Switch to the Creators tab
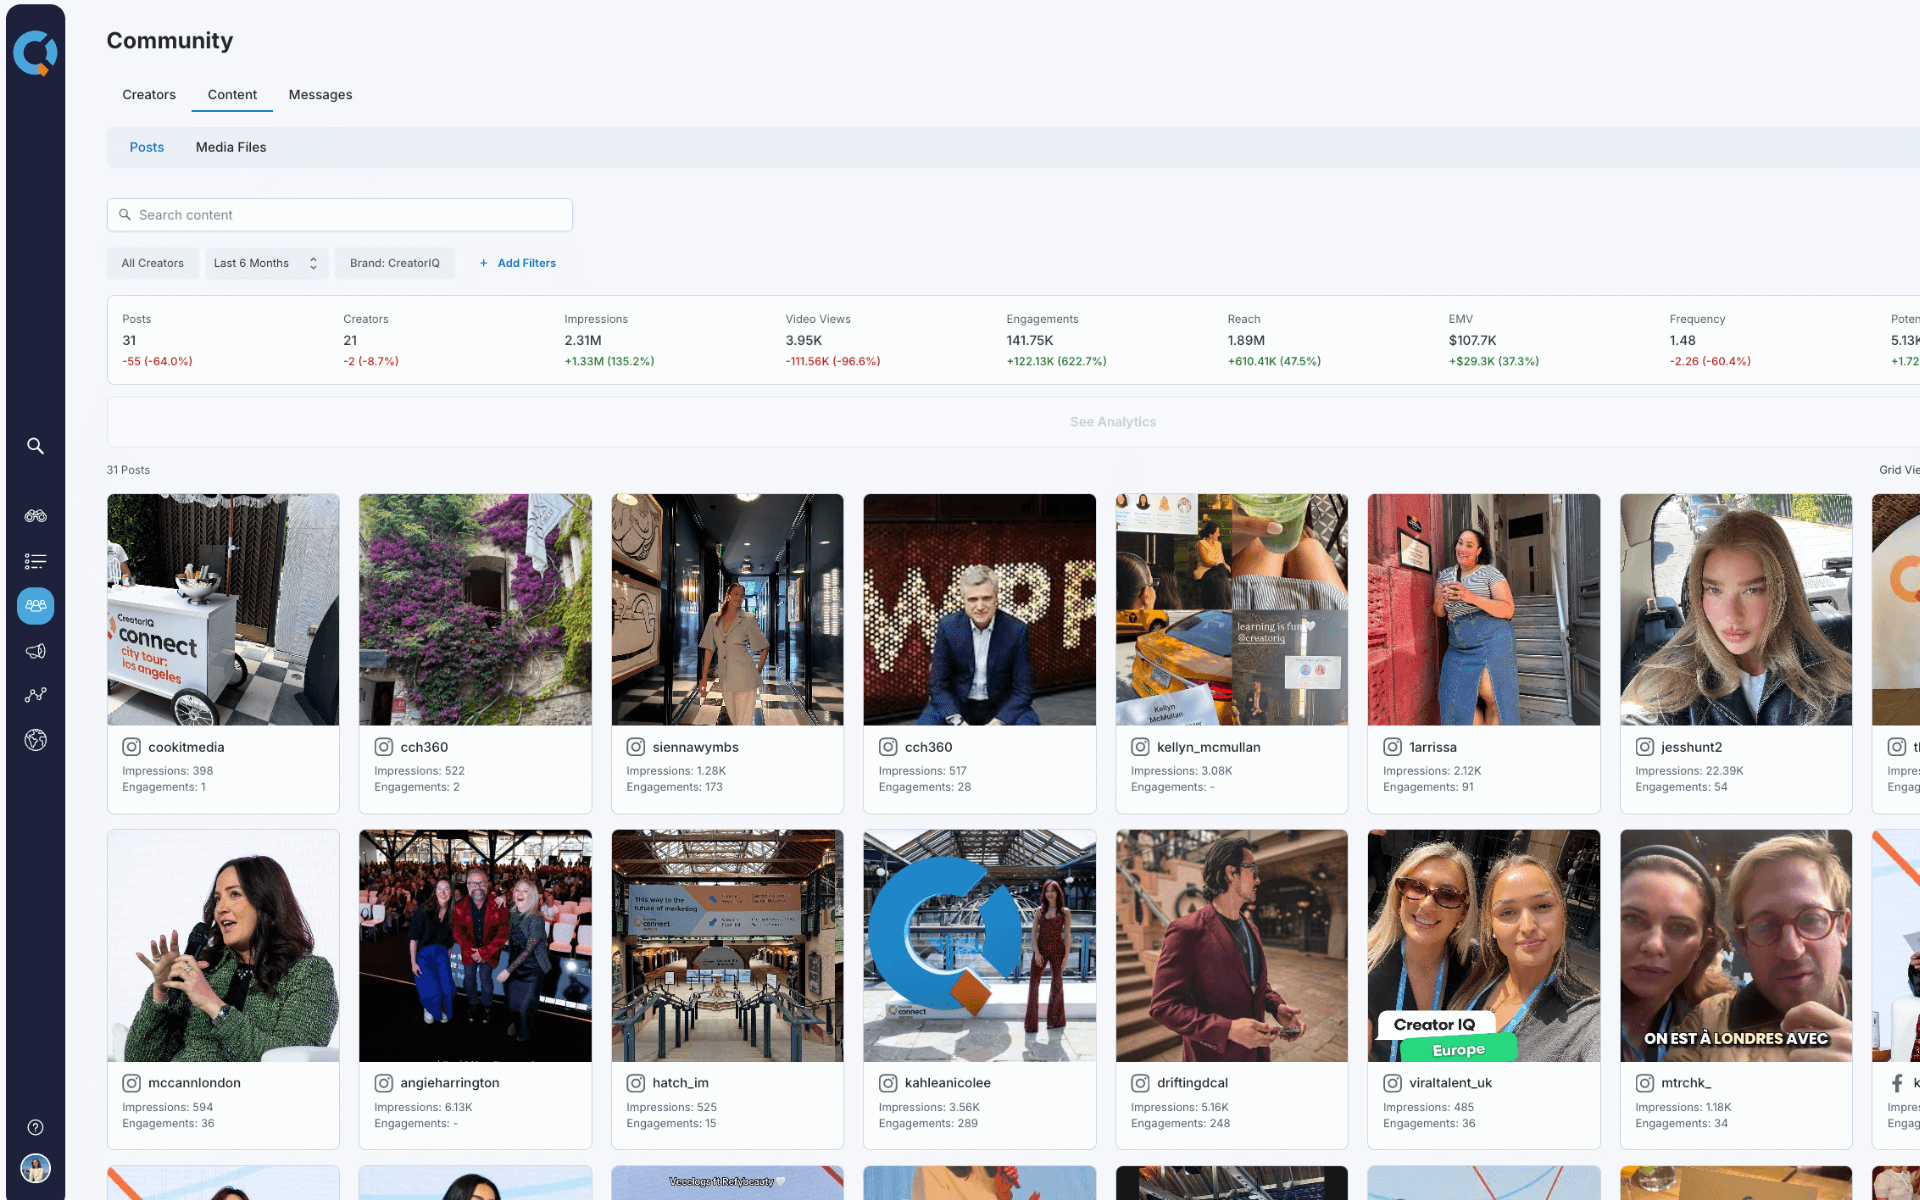The width and height of the screenshot is (1920, 1200). pos(148,94)
